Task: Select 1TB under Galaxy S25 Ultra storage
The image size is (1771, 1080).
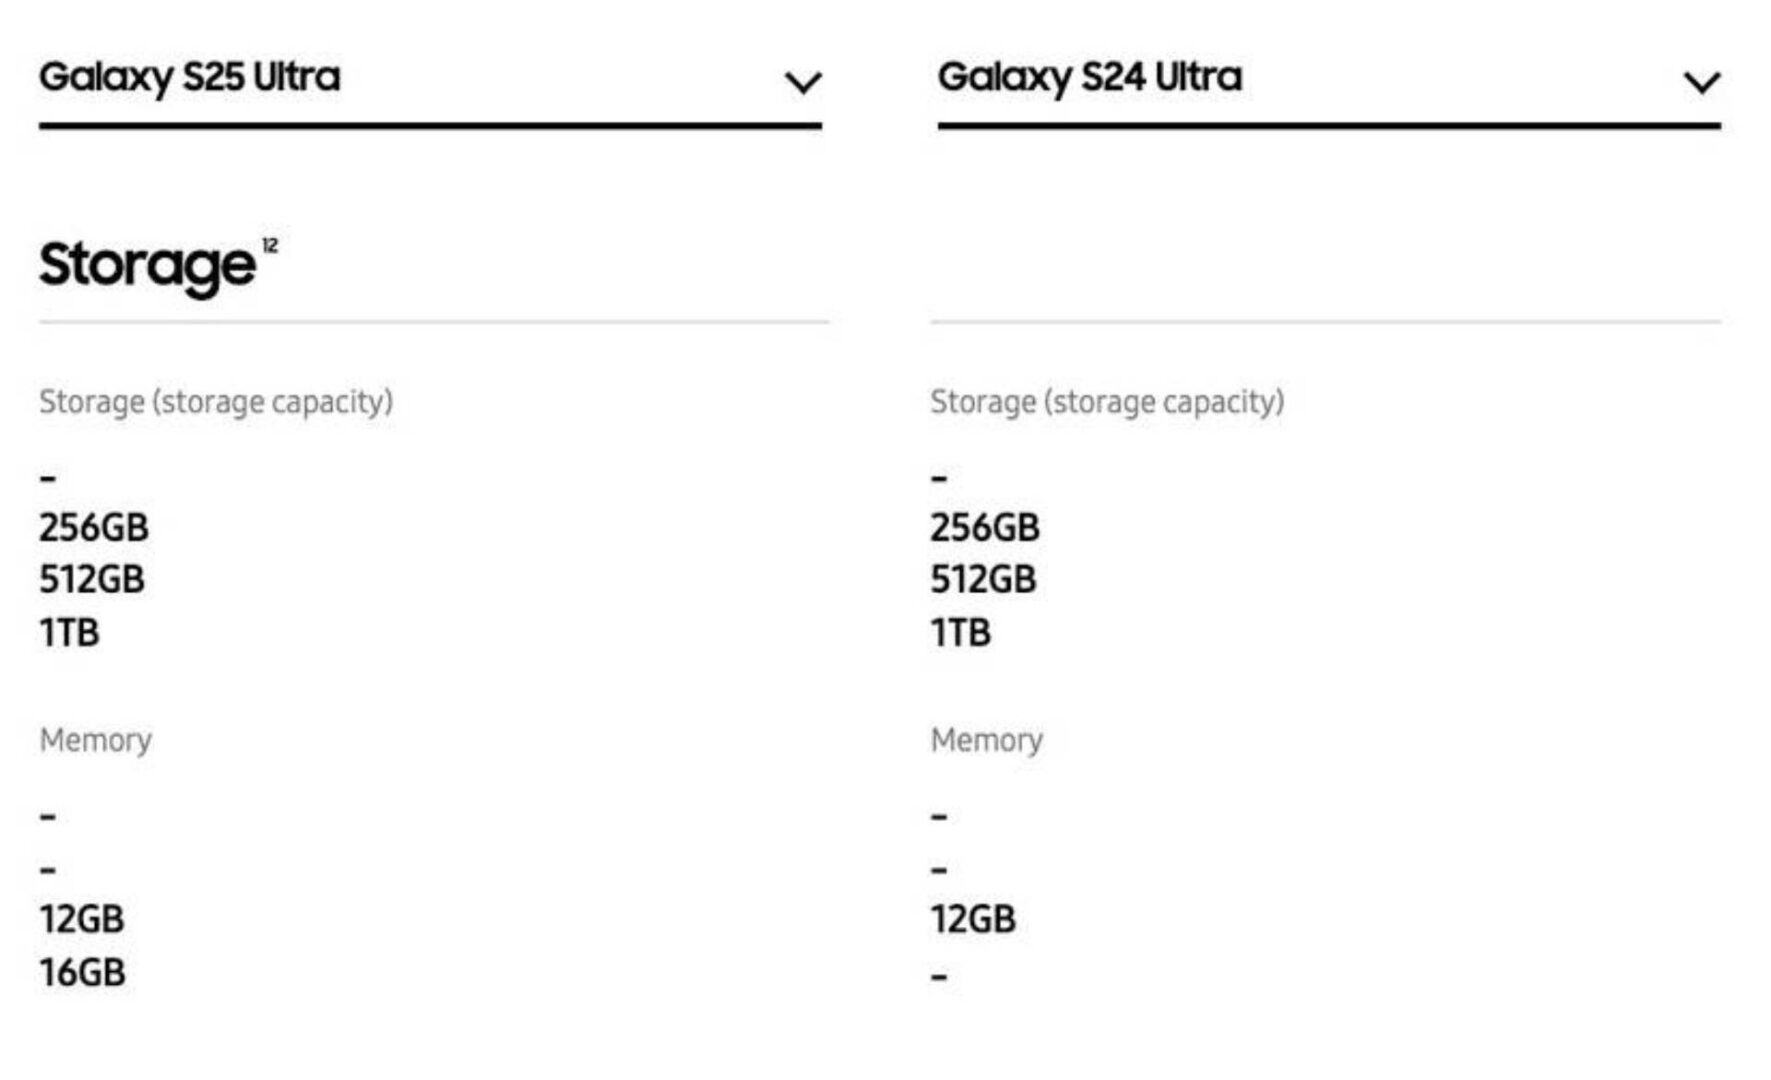Action: coord(66,631)
